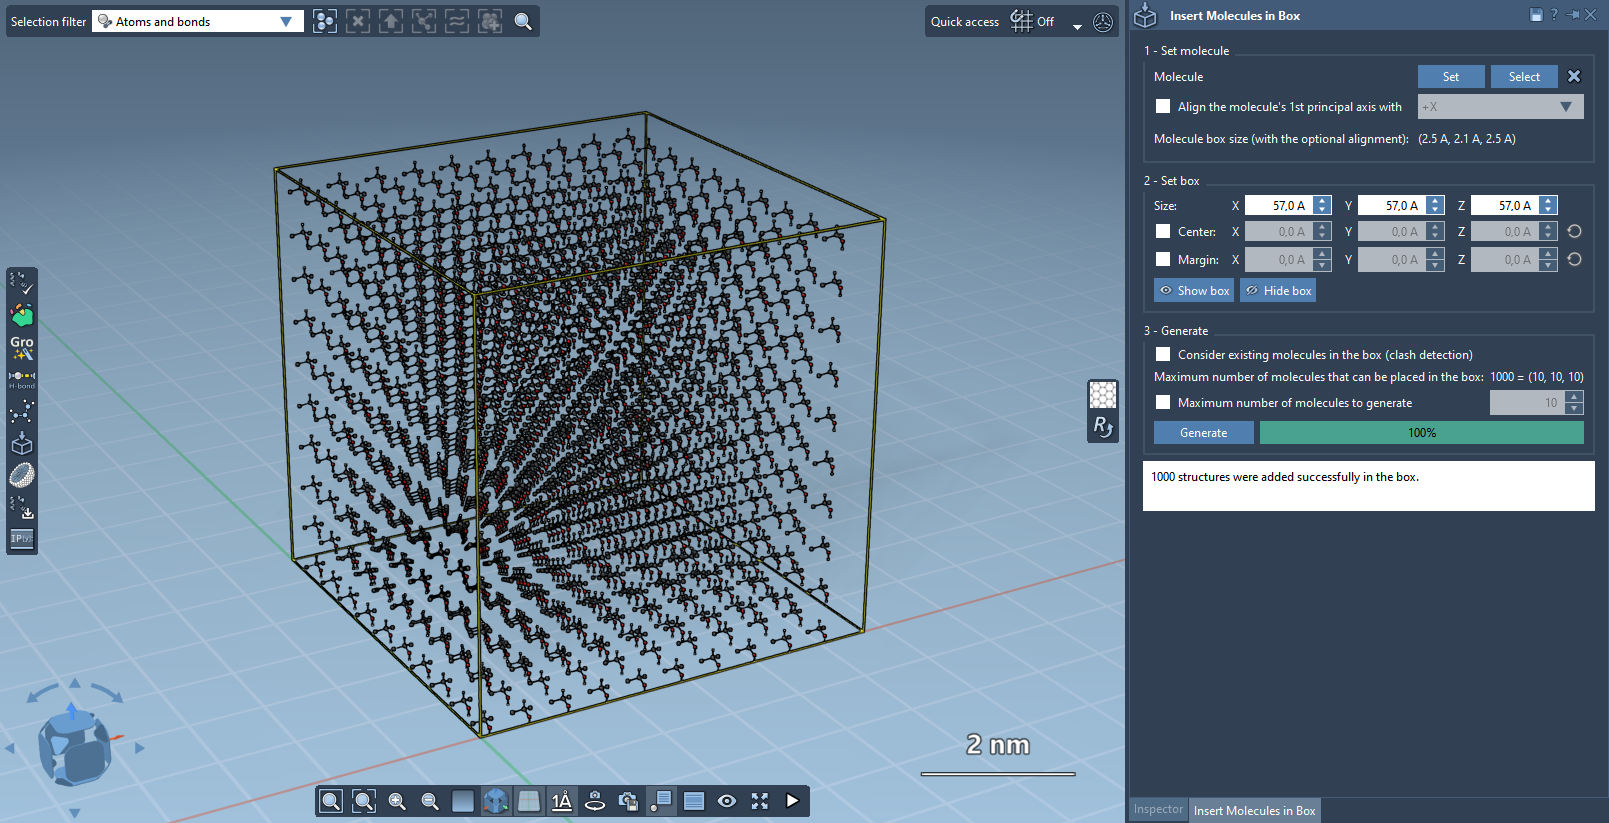The image size is (1609, 823).
Task: Click the search magnifier in selection toolbar
Action: pyautogui.click(x=523, y=21)
